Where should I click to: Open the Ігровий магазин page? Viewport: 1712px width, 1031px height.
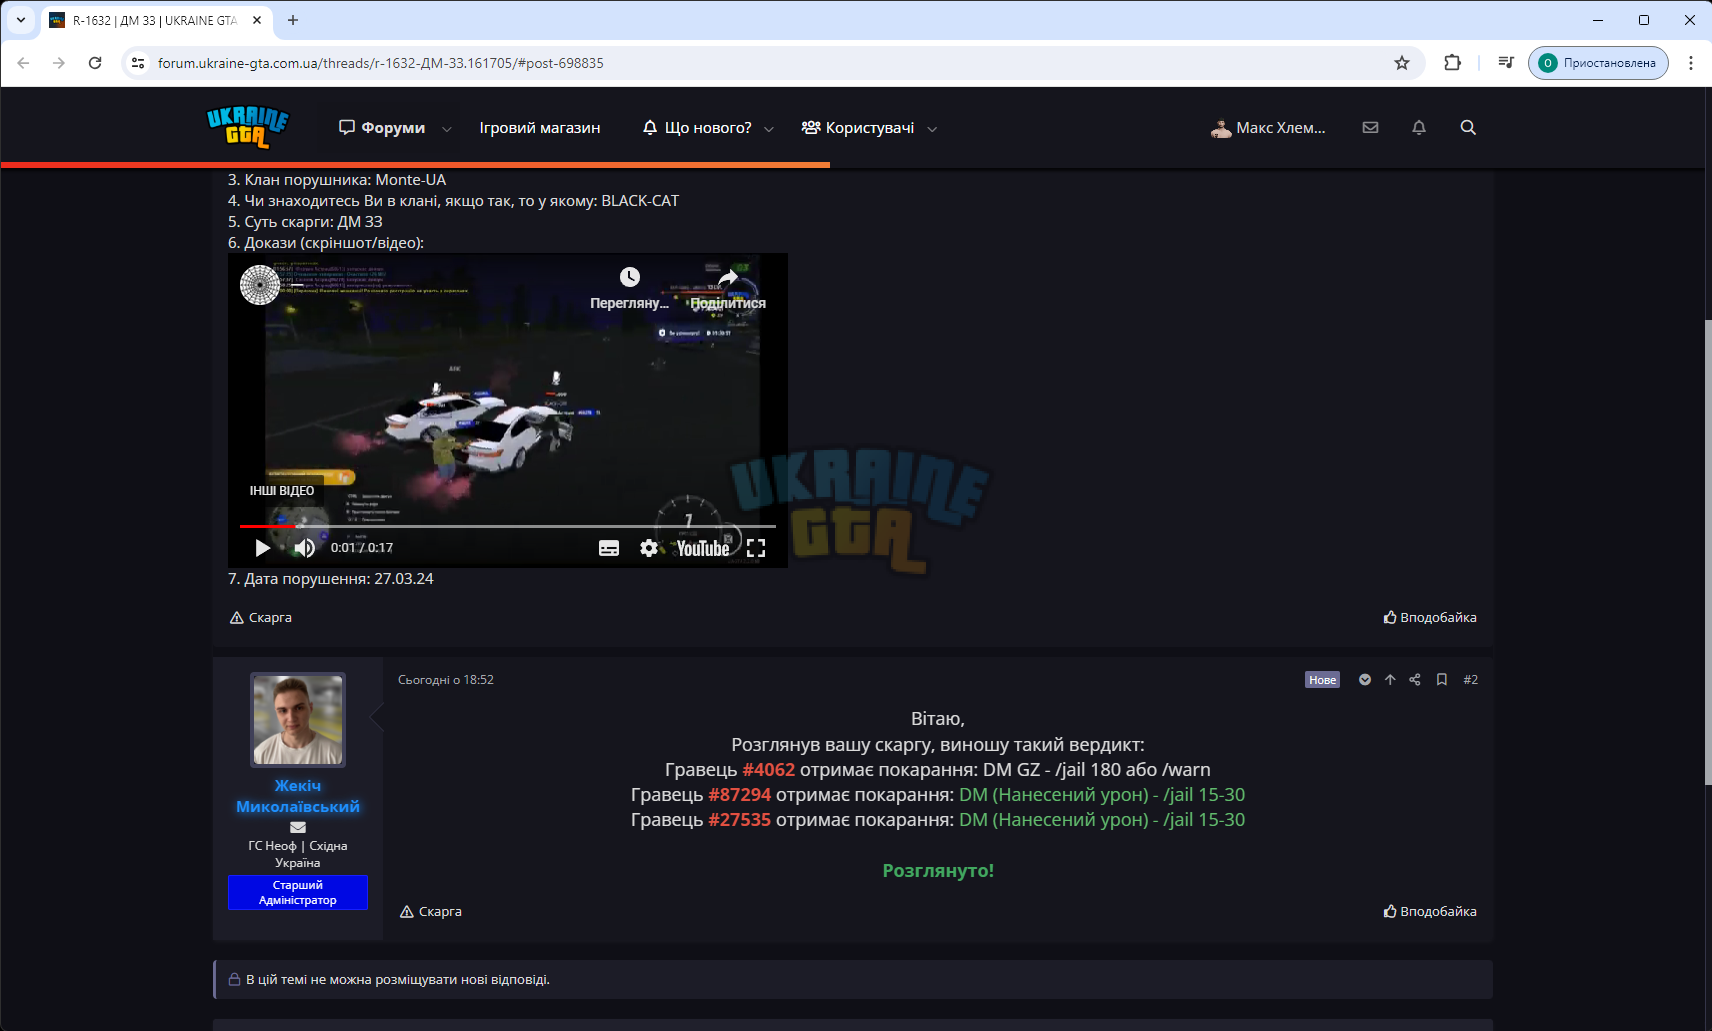(x=540, y=128)
